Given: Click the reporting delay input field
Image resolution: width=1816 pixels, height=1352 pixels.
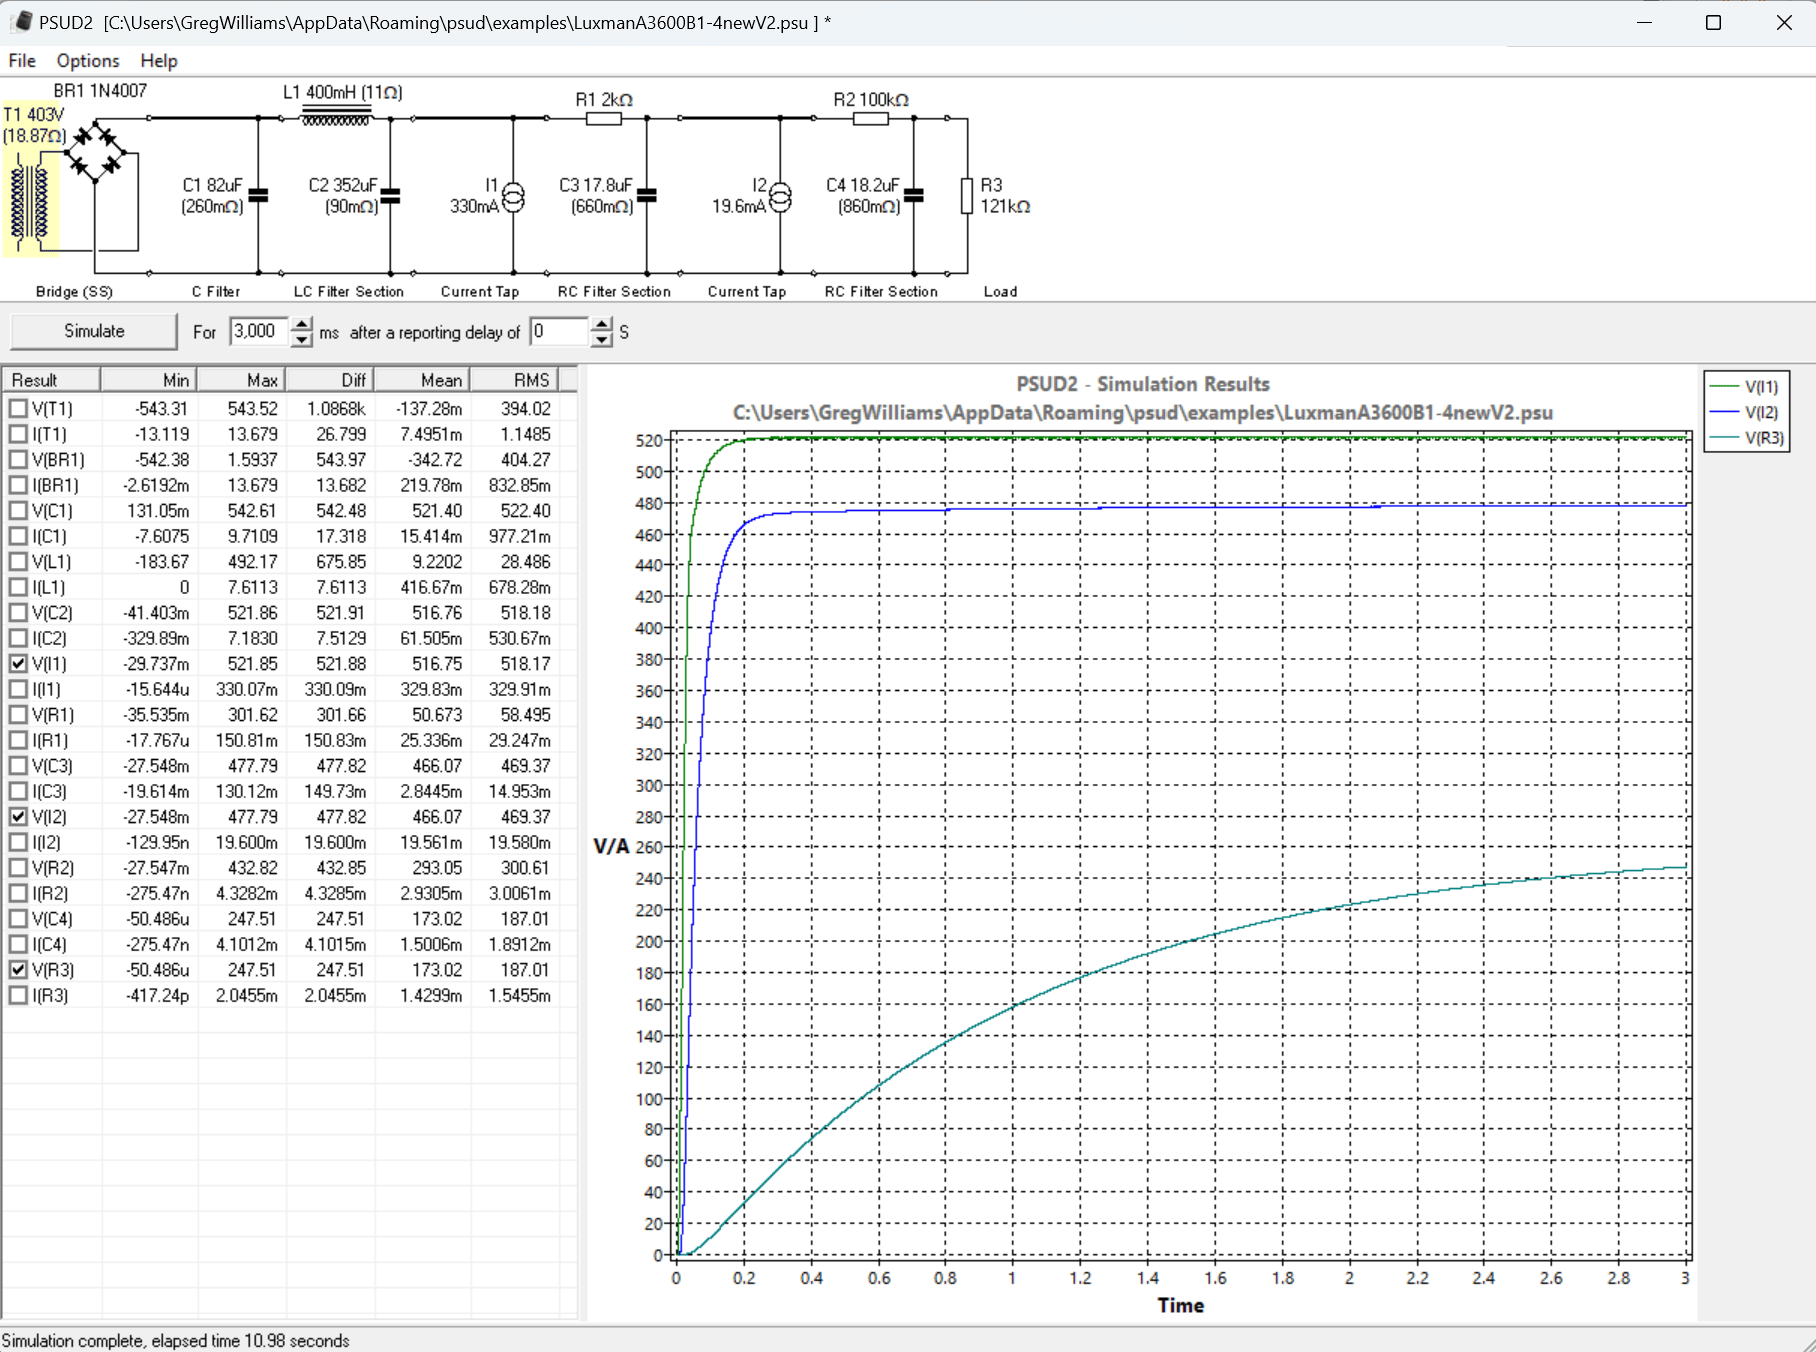Looking at the screenshot, I should [x=560, y=332].
